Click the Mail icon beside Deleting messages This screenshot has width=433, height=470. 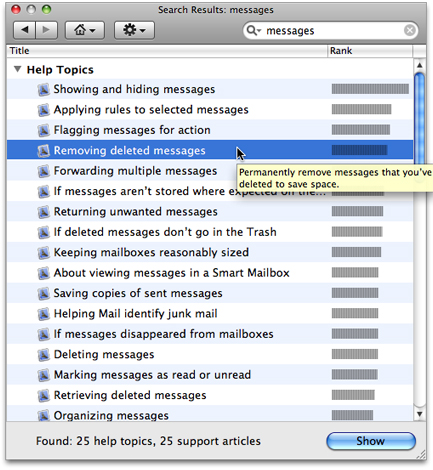point(43,354)
